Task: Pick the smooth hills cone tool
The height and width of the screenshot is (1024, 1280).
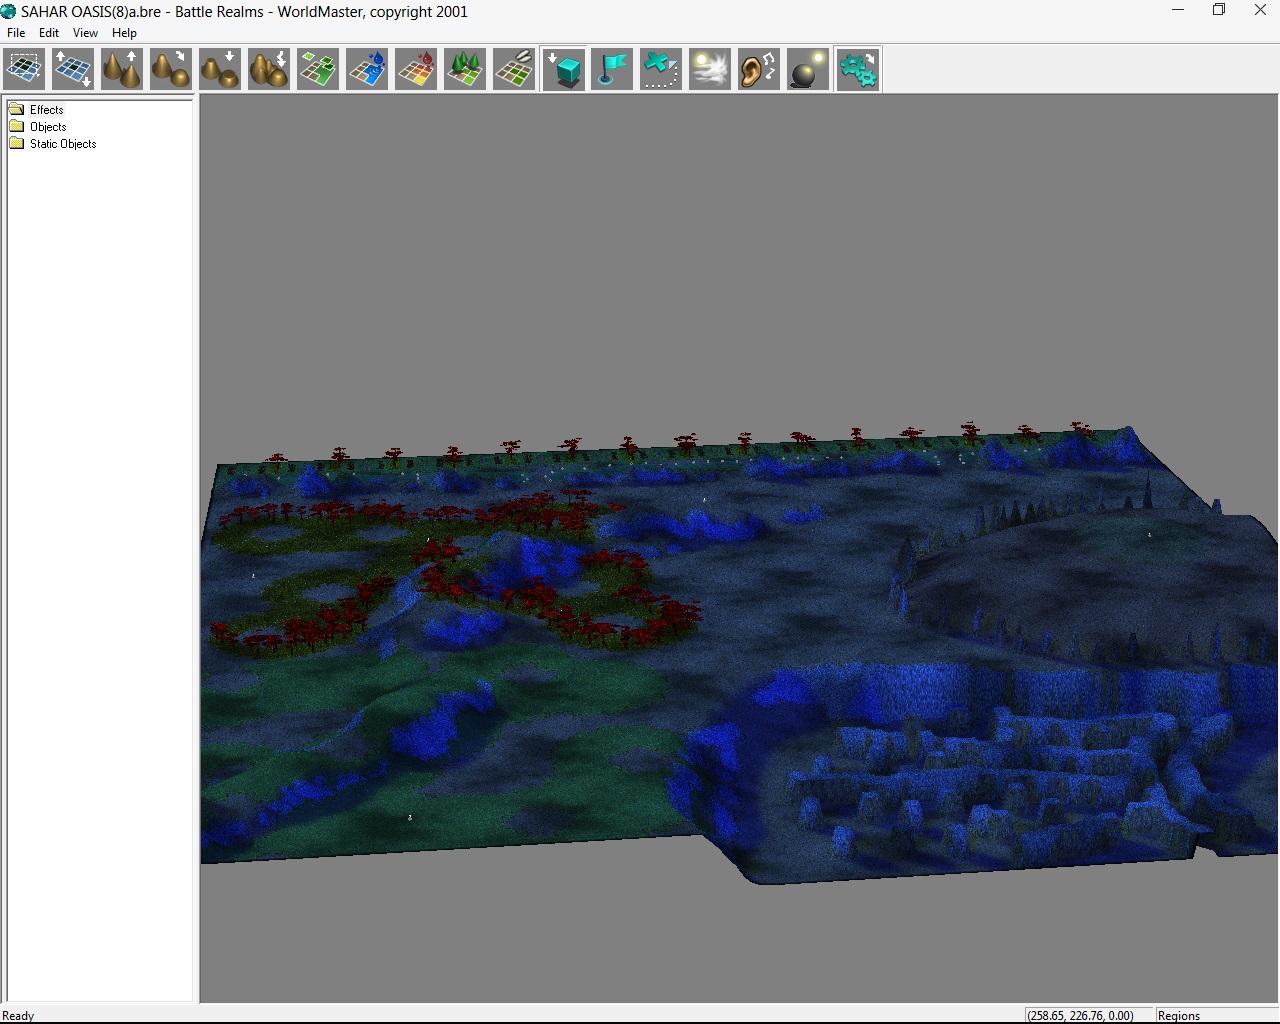Action: (x=171, y=70)
